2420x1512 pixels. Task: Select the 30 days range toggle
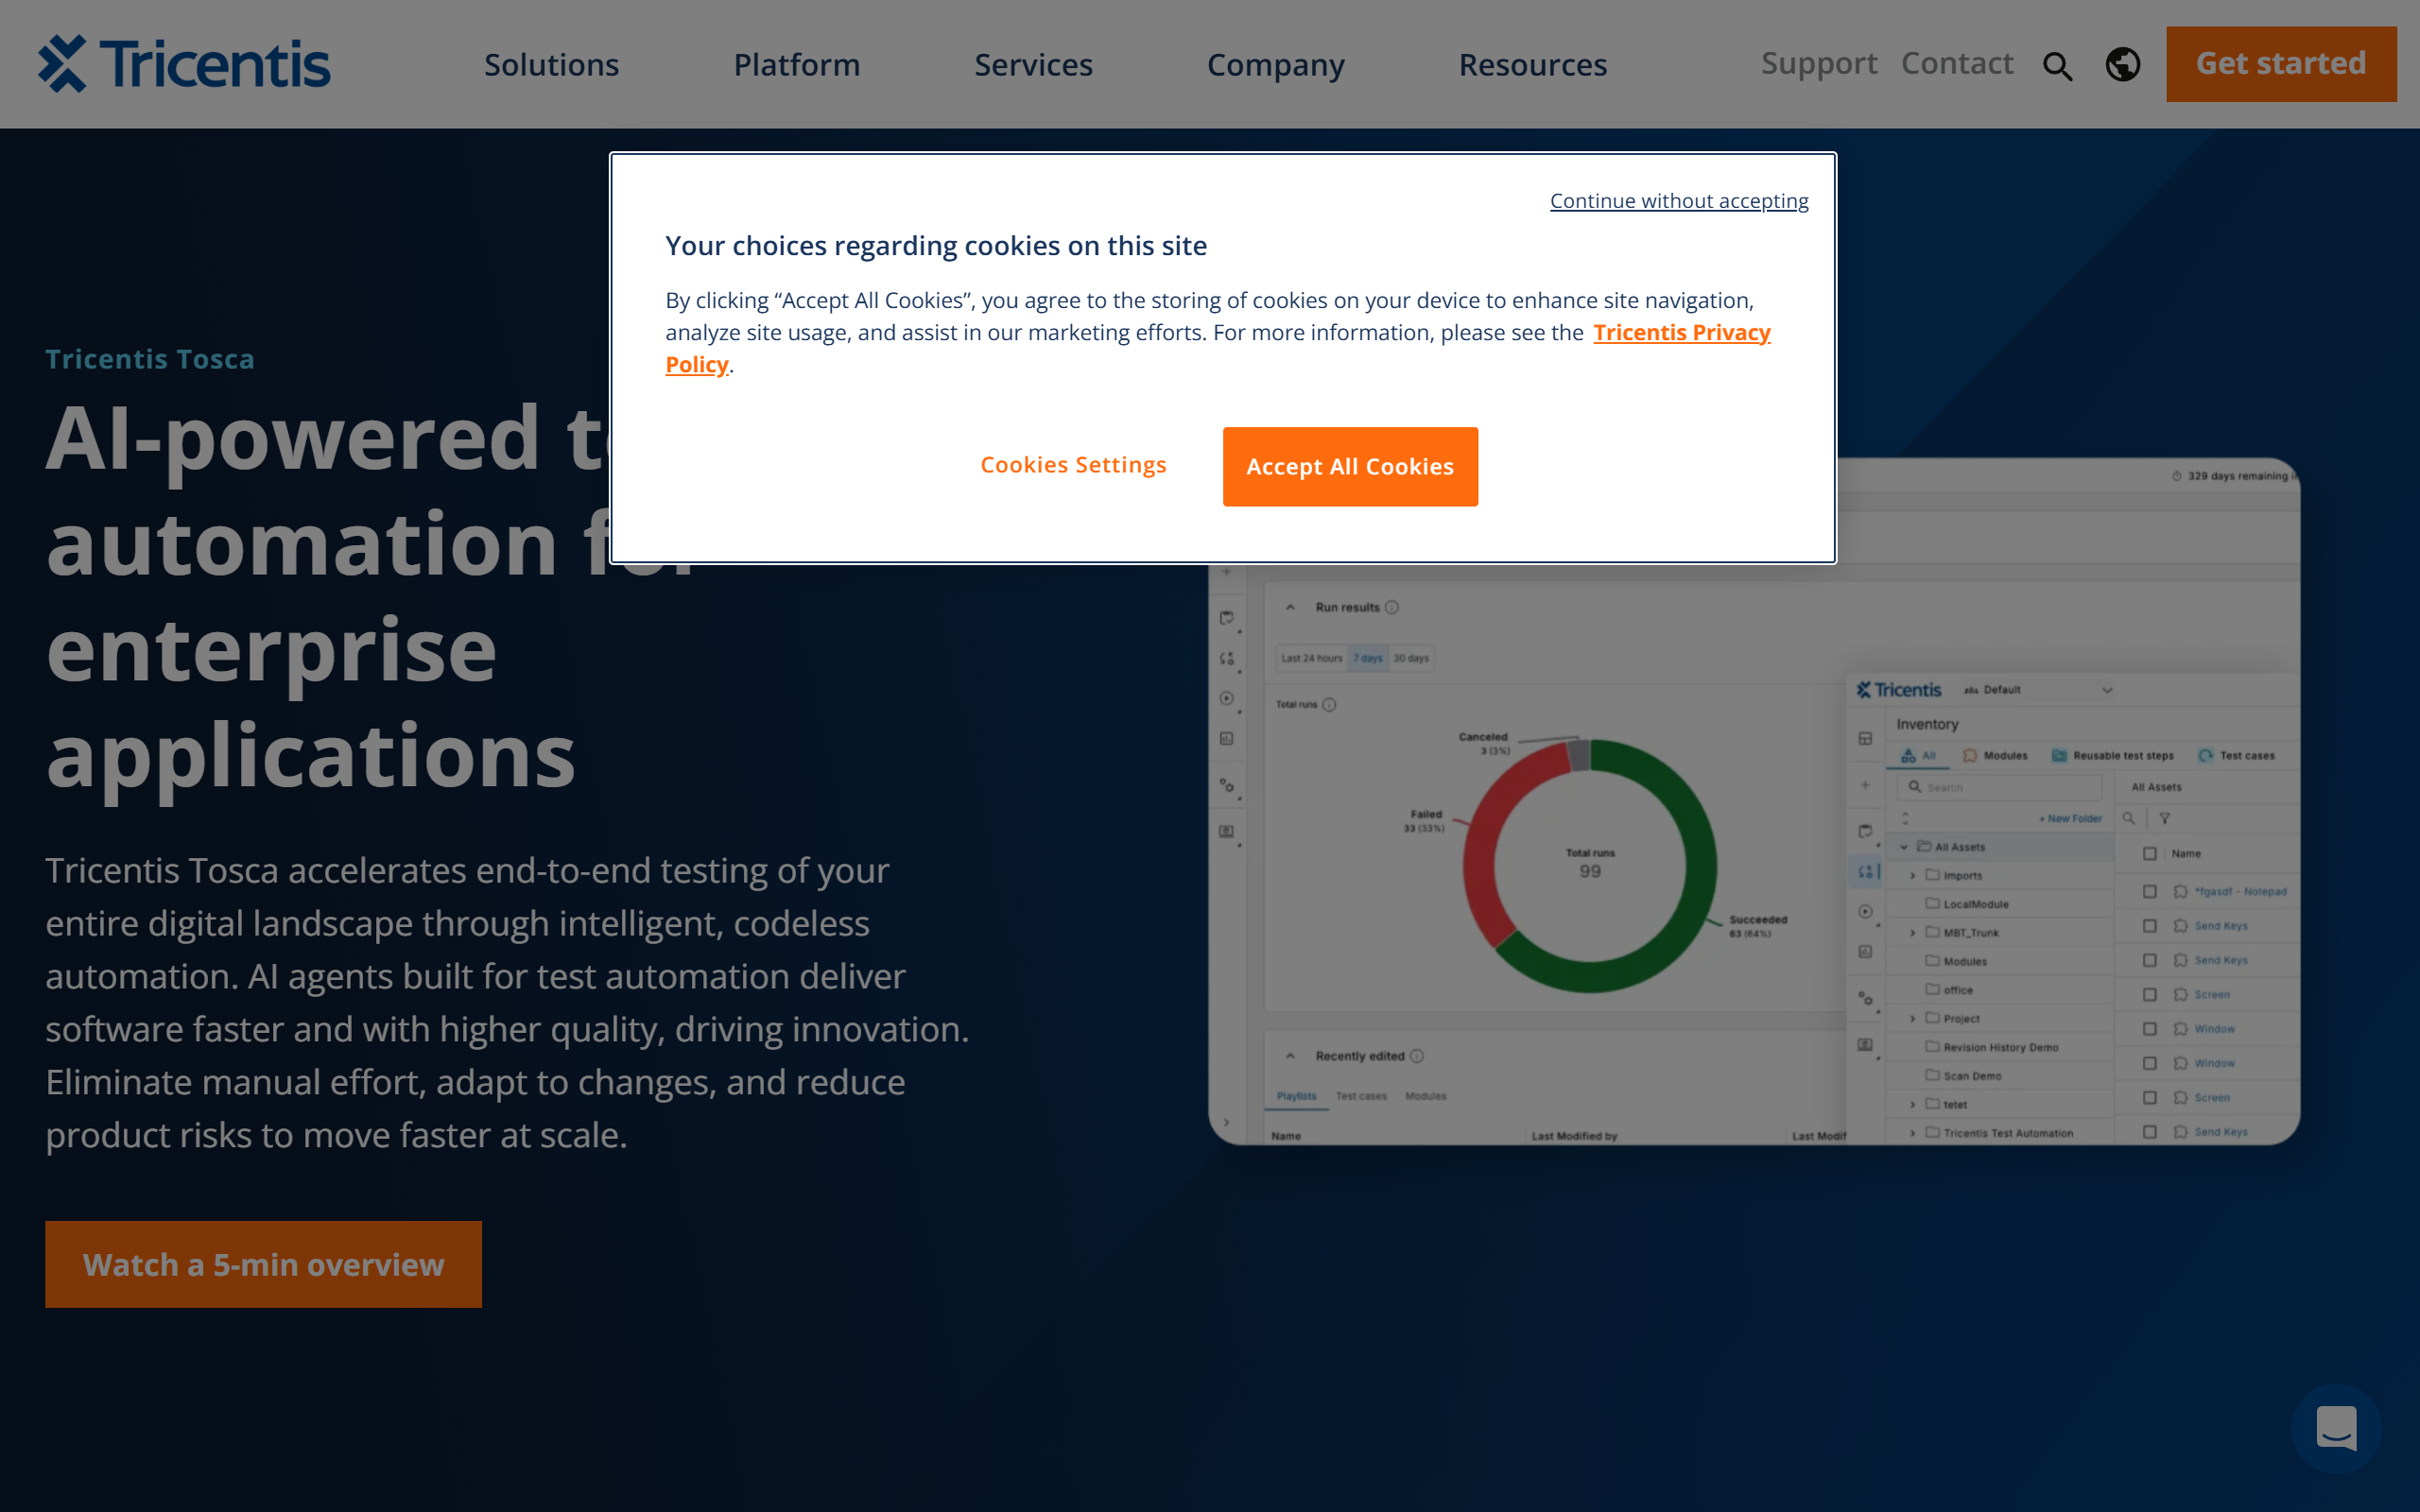point(1411,658)
